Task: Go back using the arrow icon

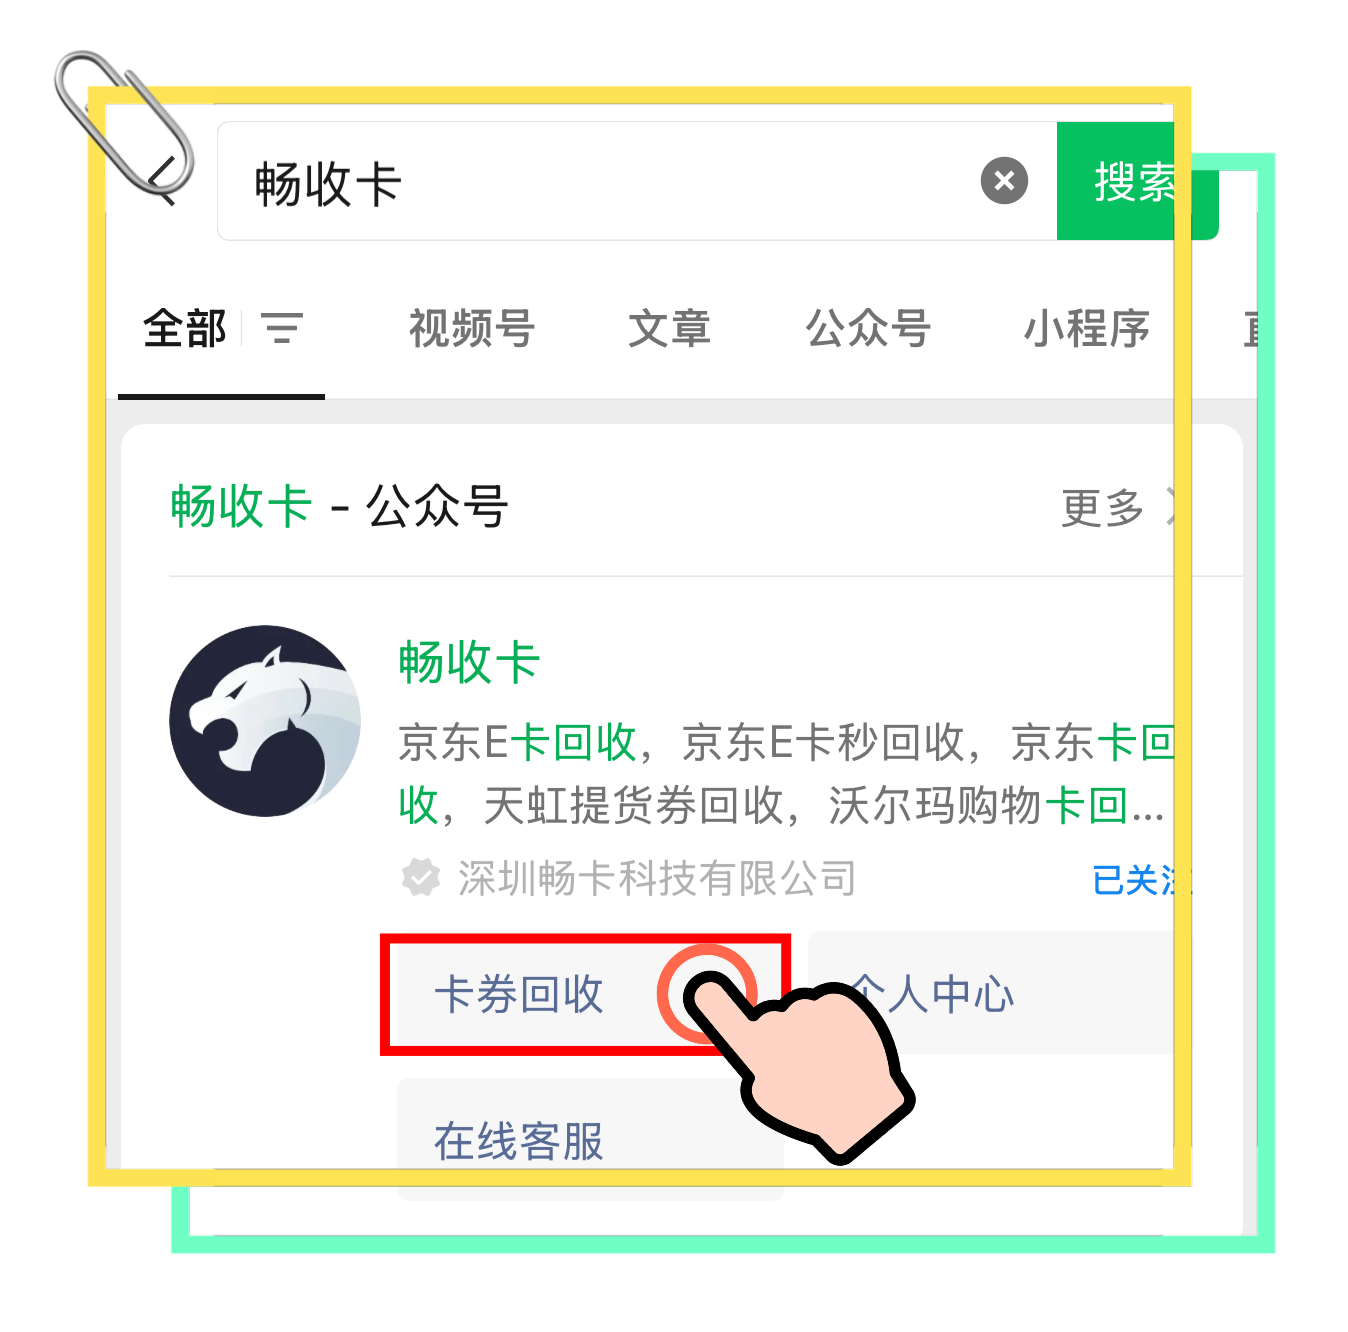Action: tap(162, 181)
